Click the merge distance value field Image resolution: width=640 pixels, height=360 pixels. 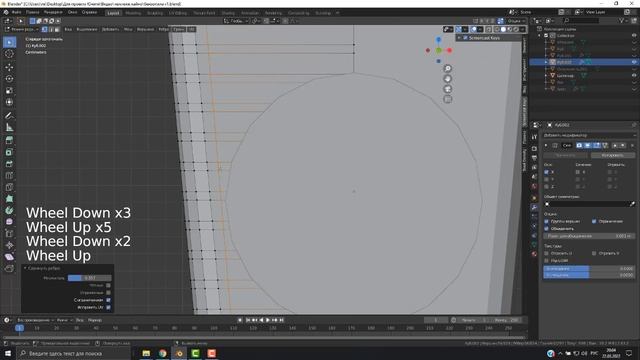click(589, 236)
